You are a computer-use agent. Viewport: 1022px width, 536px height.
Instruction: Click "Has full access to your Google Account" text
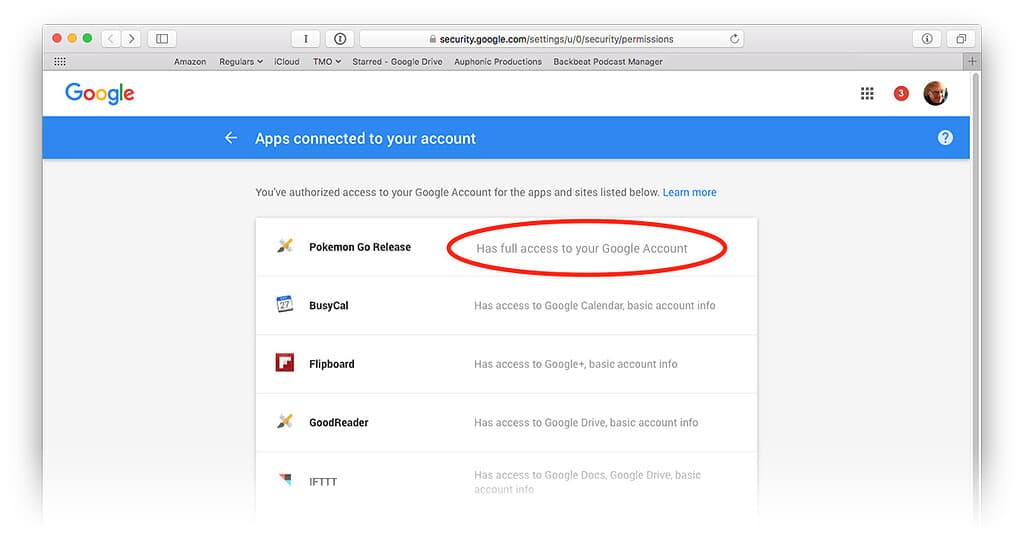[581, 248]
